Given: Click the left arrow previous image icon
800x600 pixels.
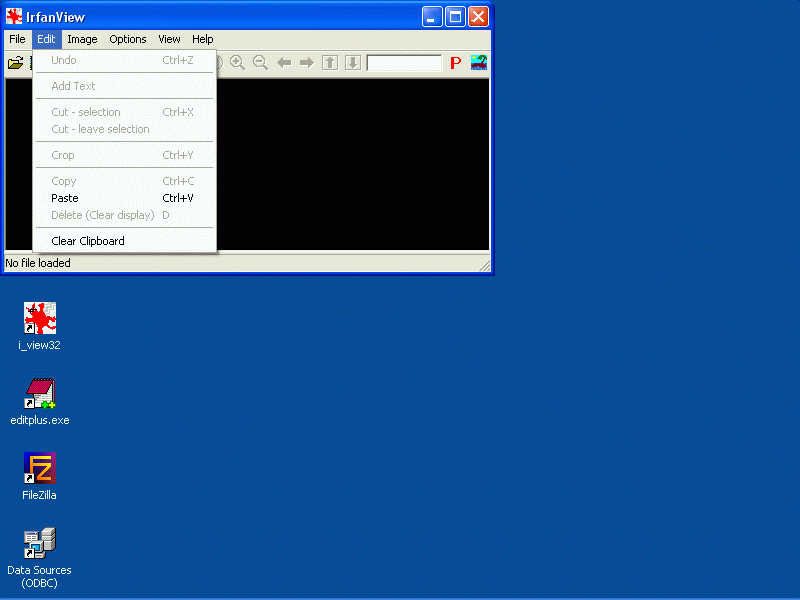Looking at the screenshot, I should tap(284, 63).
